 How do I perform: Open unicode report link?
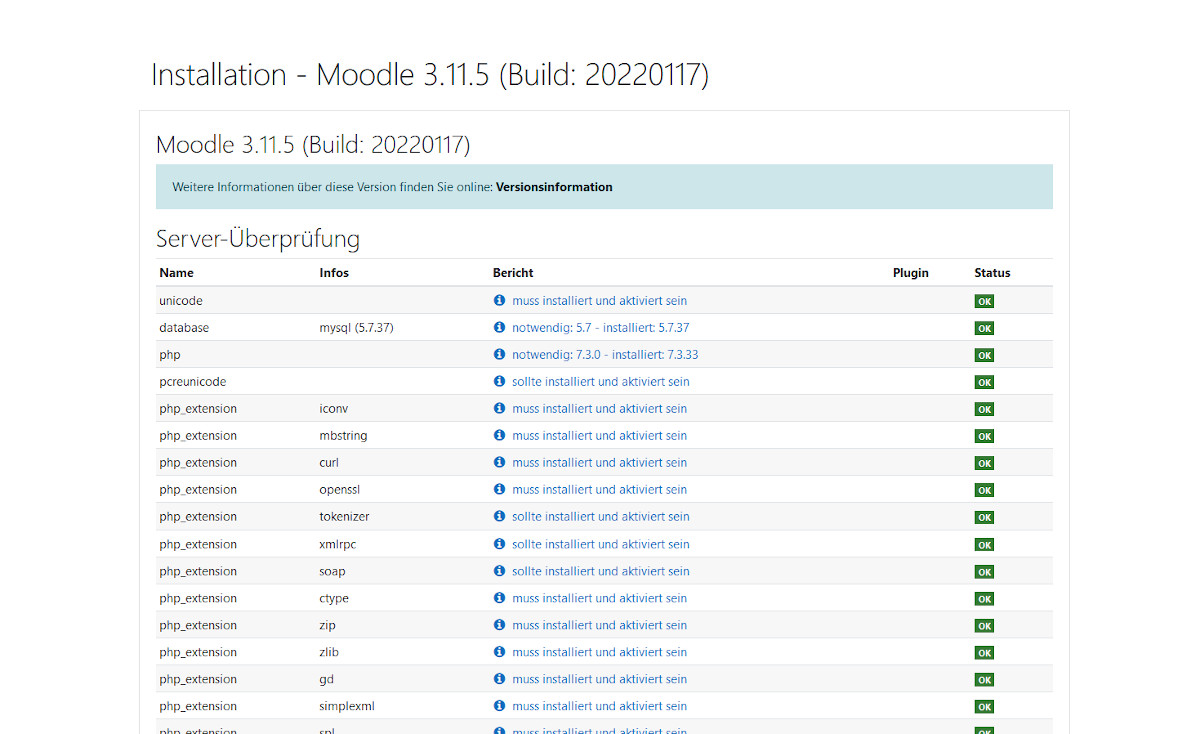pyautogui.click(x=600, y=301)
